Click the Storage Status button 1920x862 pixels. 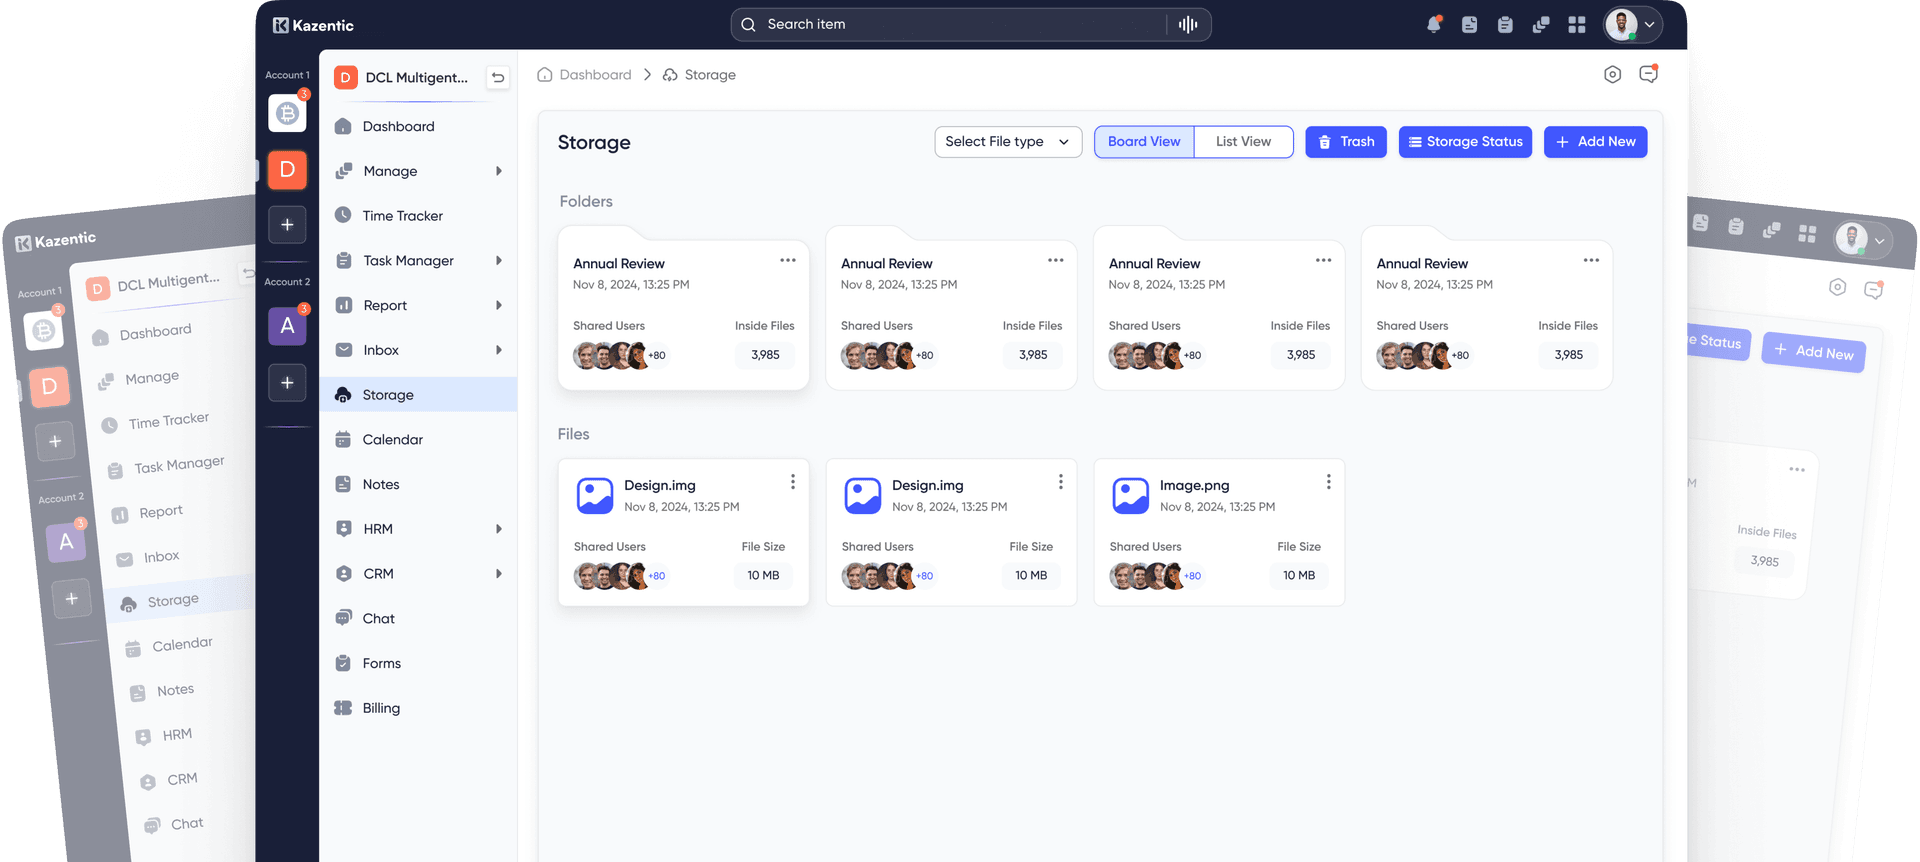point(1465,142)
